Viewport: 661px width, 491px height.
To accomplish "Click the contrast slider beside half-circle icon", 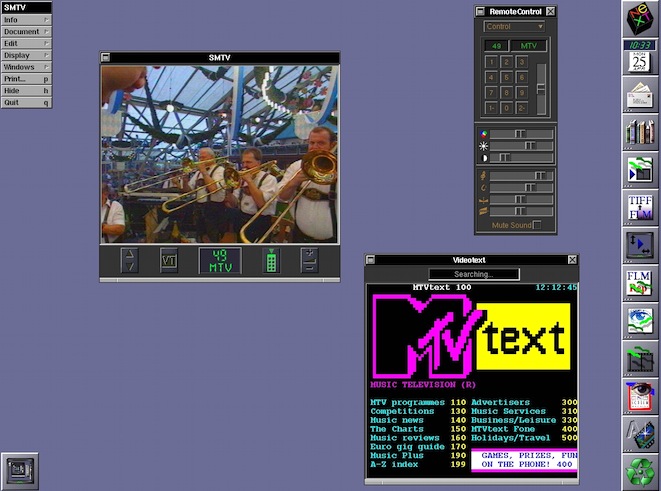I will tap(521, 158).
